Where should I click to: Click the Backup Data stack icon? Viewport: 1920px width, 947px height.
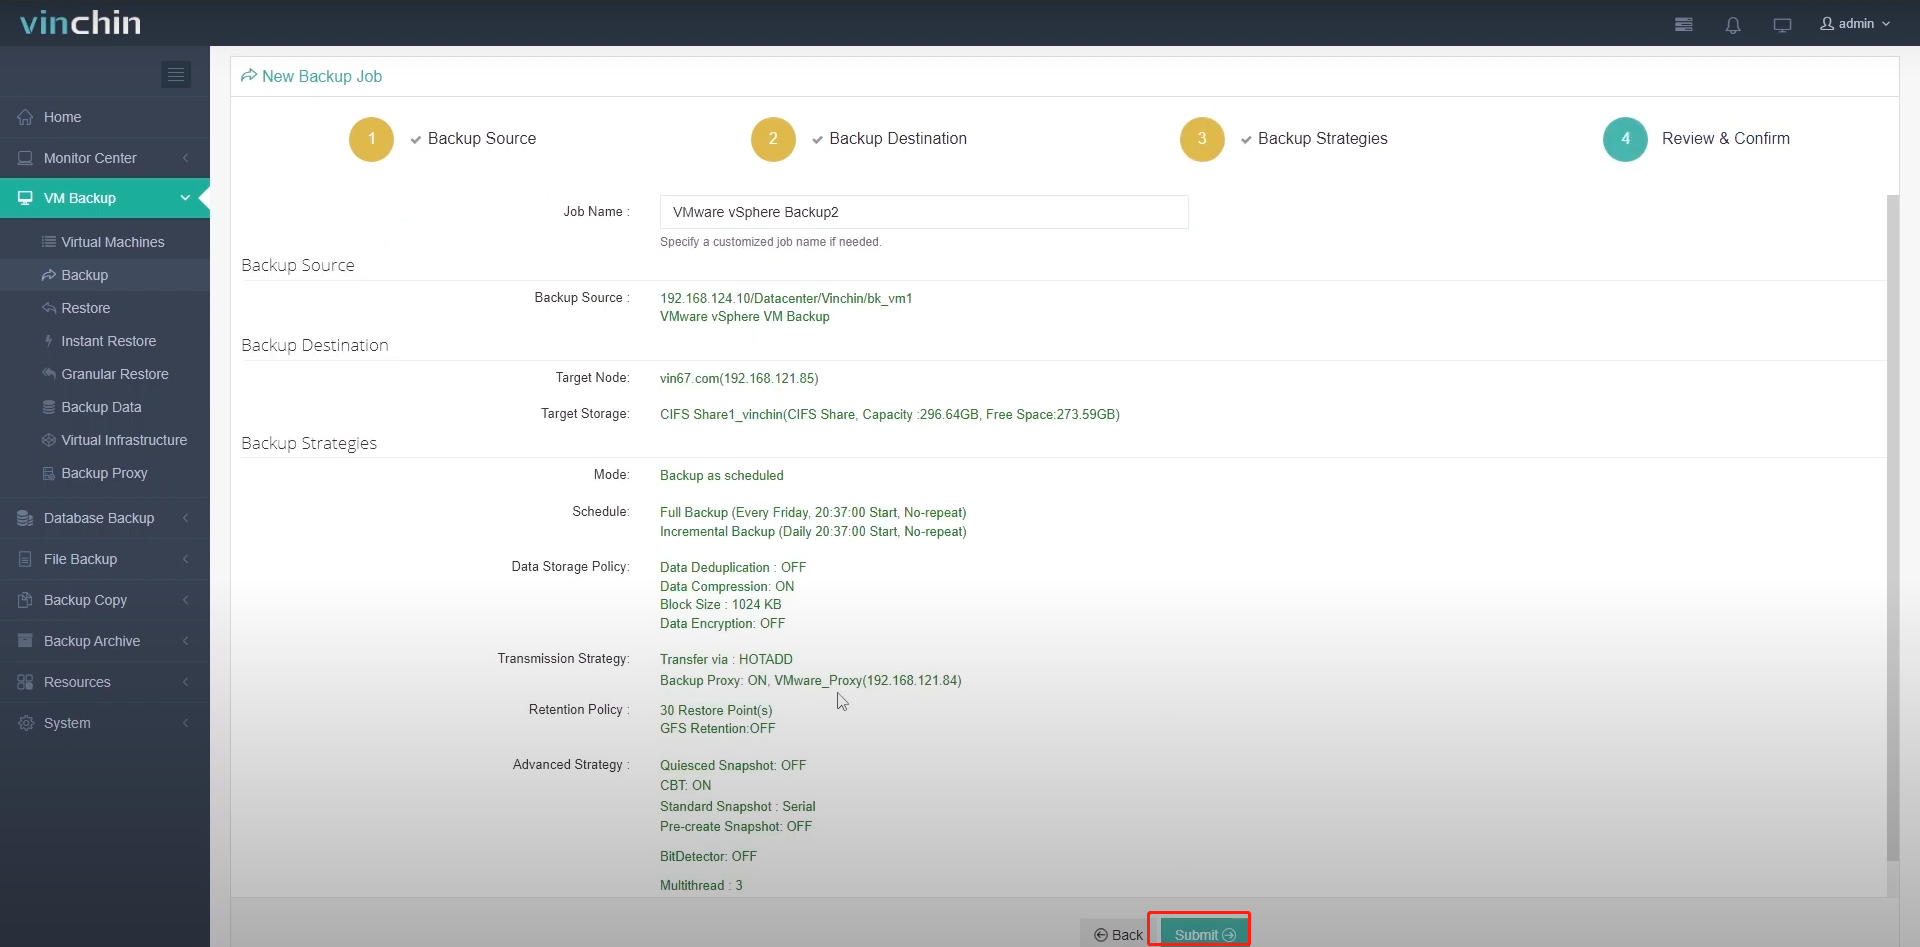pyautogui.click(x=48, y=407)
